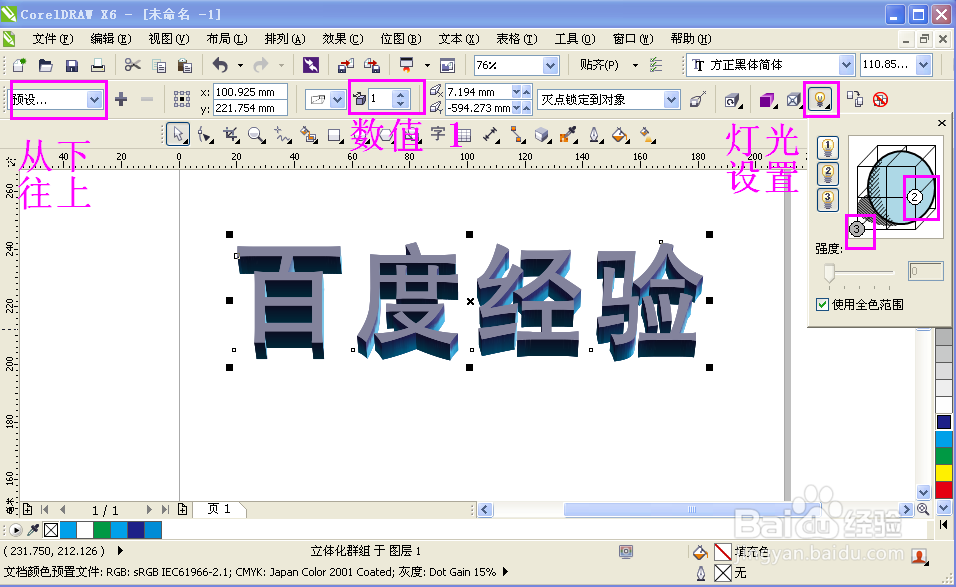Open the 灭点锁定到对象 vanishing point dropdown
This screenshot has height=587, width=956.
(671, 99)
